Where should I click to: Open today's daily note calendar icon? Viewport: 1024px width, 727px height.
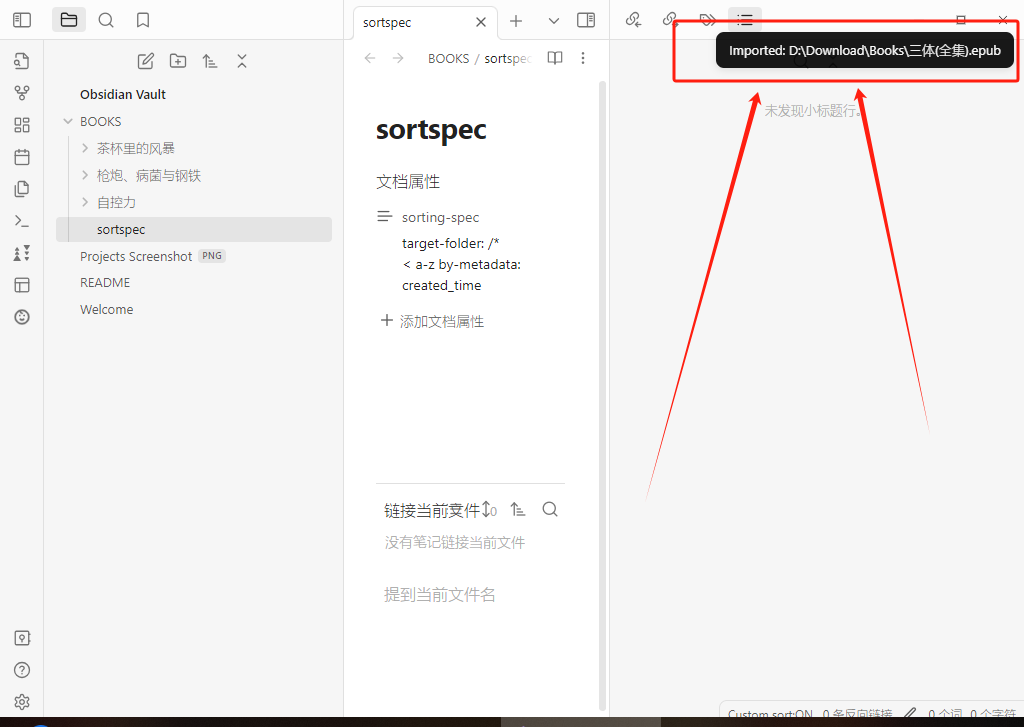click(x=22, y=157)
